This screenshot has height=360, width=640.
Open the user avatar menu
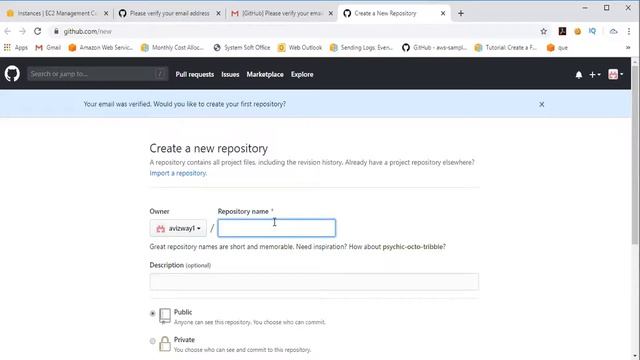tap(616, 74)
